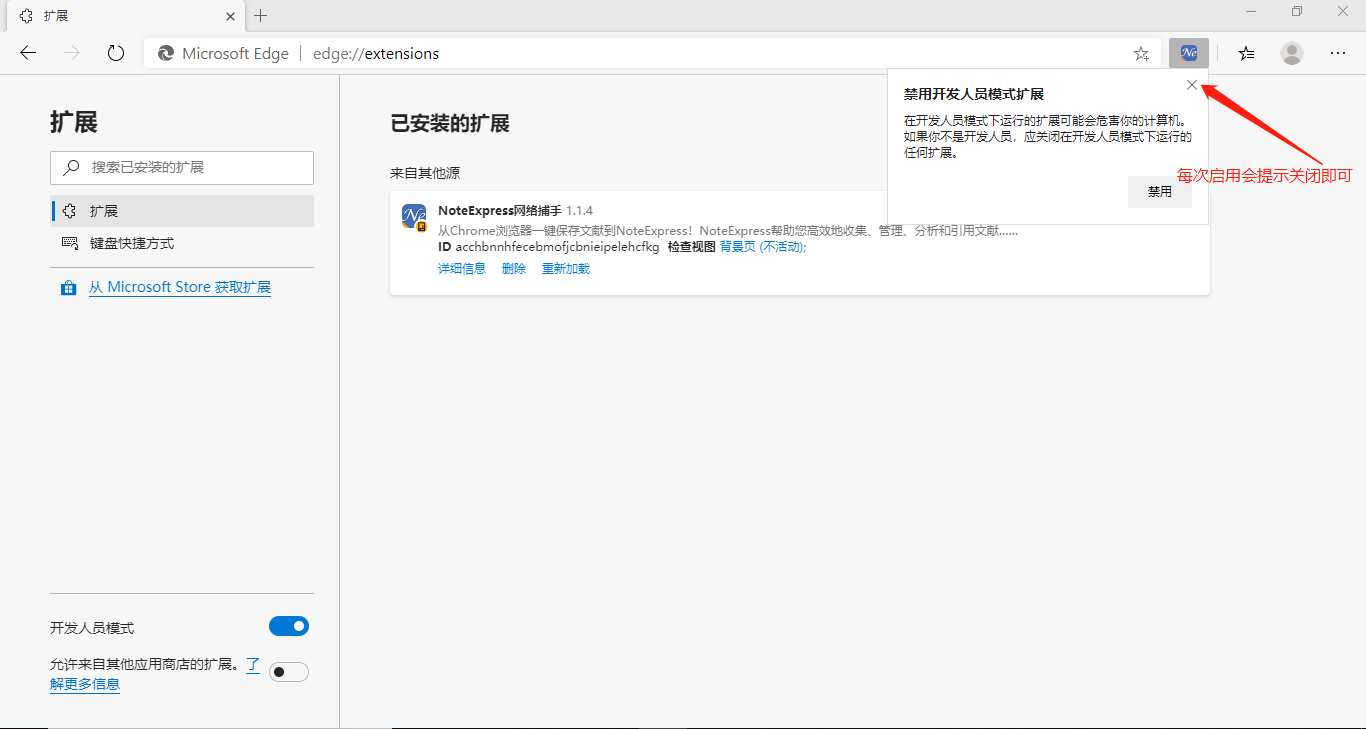Select the 扩展 sidebar item
1366x729 pixels.
pos(182,211)
